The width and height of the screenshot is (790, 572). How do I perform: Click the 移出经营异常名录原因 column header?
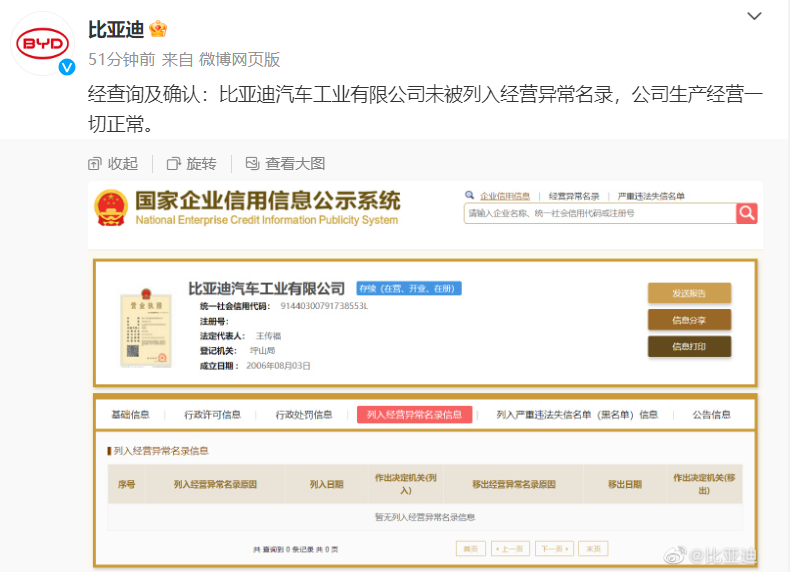513,484
